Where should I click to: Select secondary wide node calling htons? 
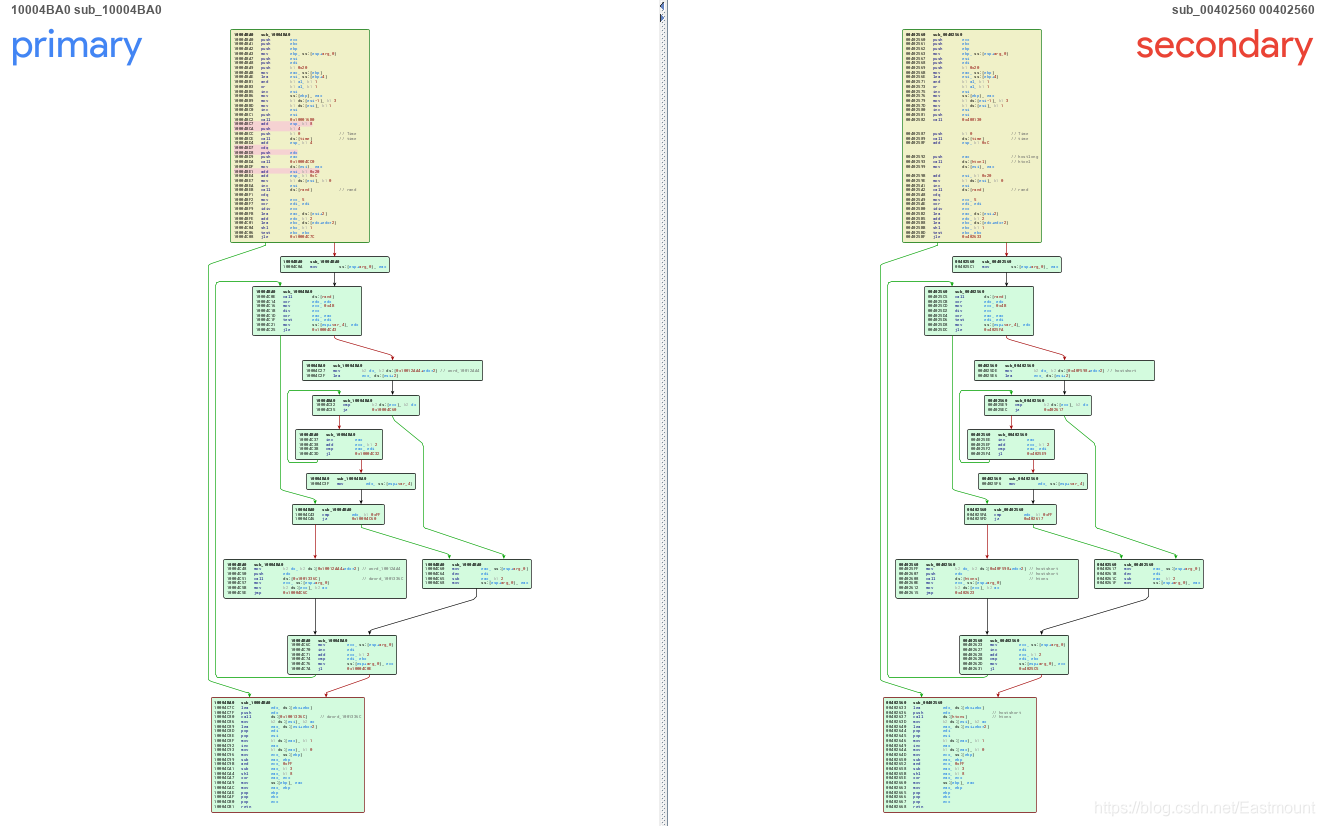[x=987, y=579]
